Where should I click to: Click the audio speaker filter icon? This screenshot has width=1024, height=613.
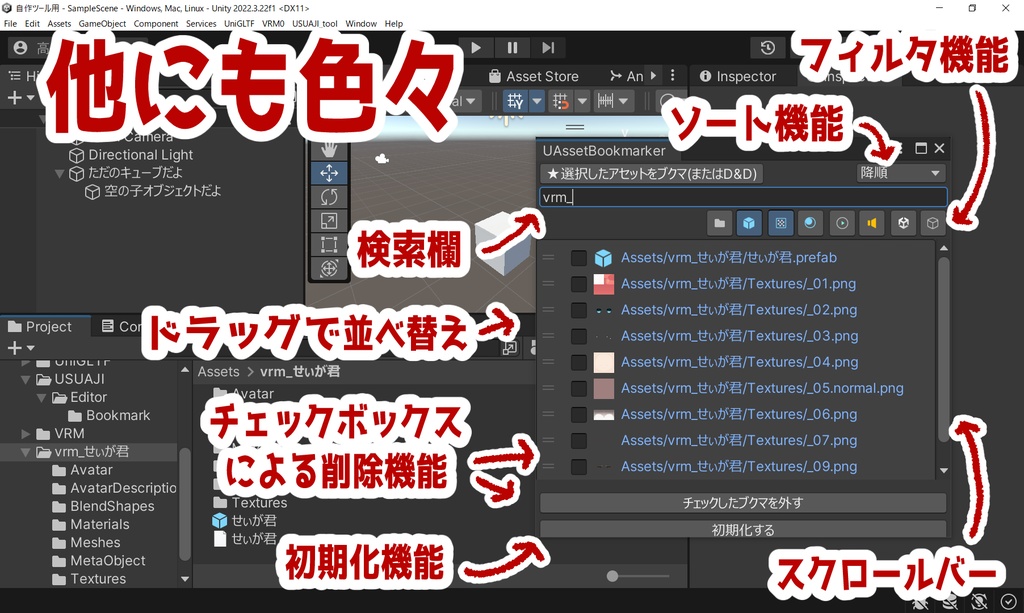[x=874, y=223]
